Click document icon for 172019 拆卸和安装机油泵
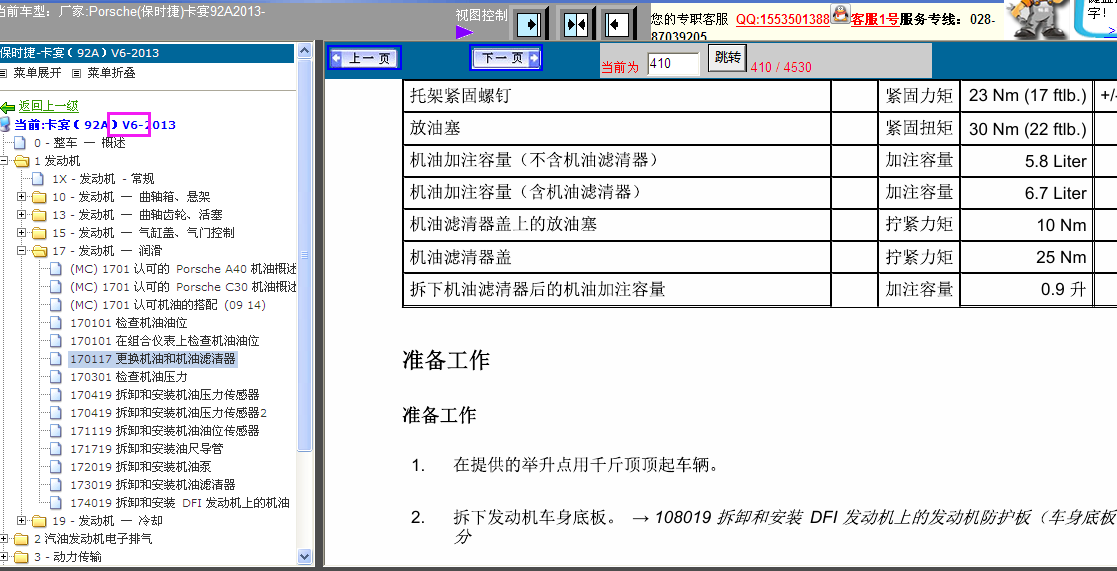Image resolution: width=1117 pixels, height=571 pixels. coord(56,467)
